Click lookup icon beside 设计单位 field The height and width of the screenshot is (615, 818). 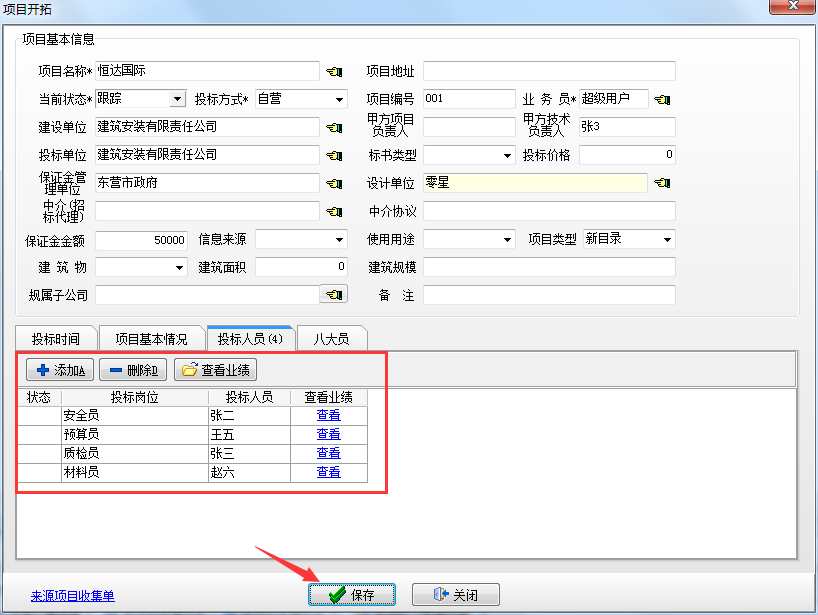pos(662,183)
